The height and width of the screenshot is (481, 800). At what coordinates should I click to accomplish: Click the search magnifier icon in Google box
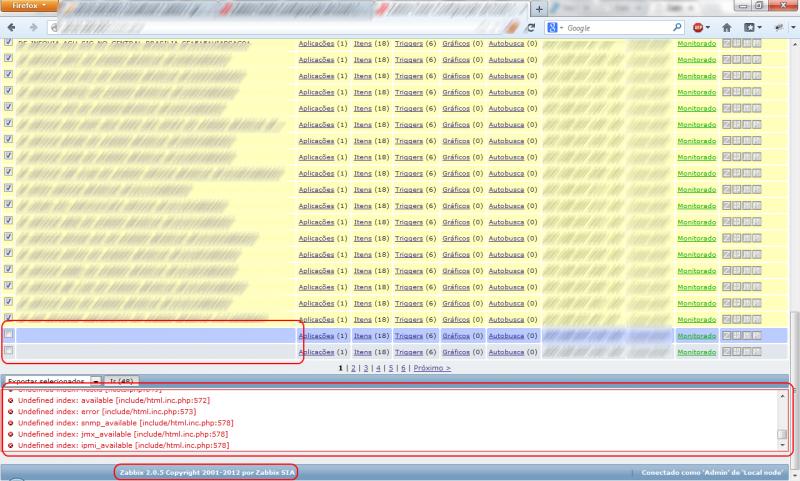[677, 28]
